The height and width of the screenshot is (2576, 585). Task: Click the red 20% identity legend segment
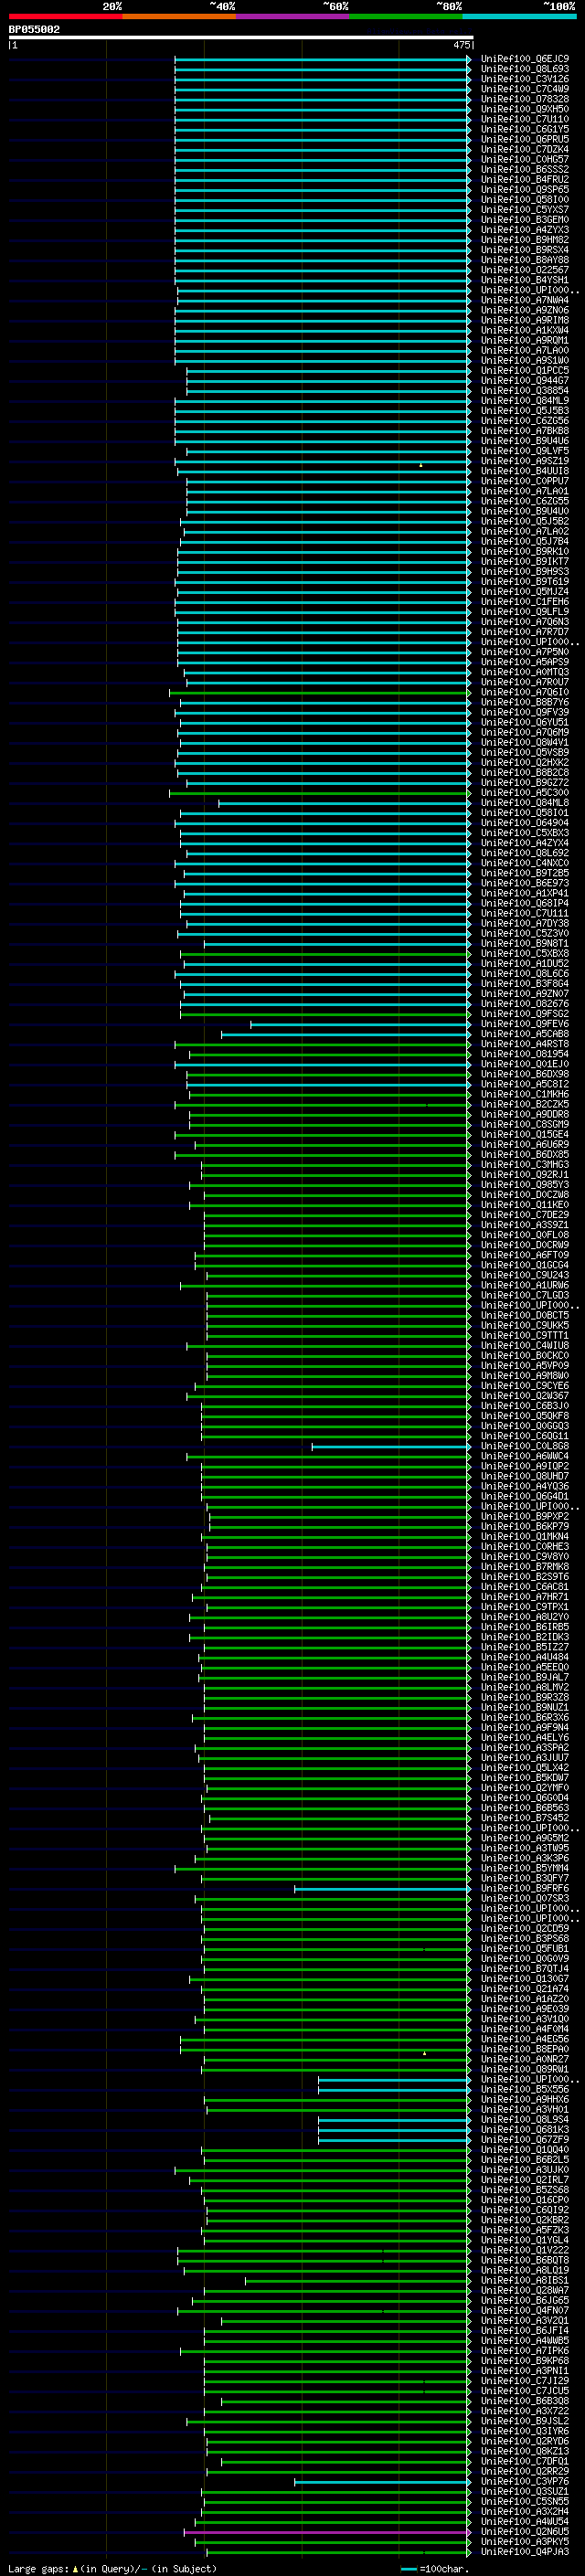coord(65,16)
